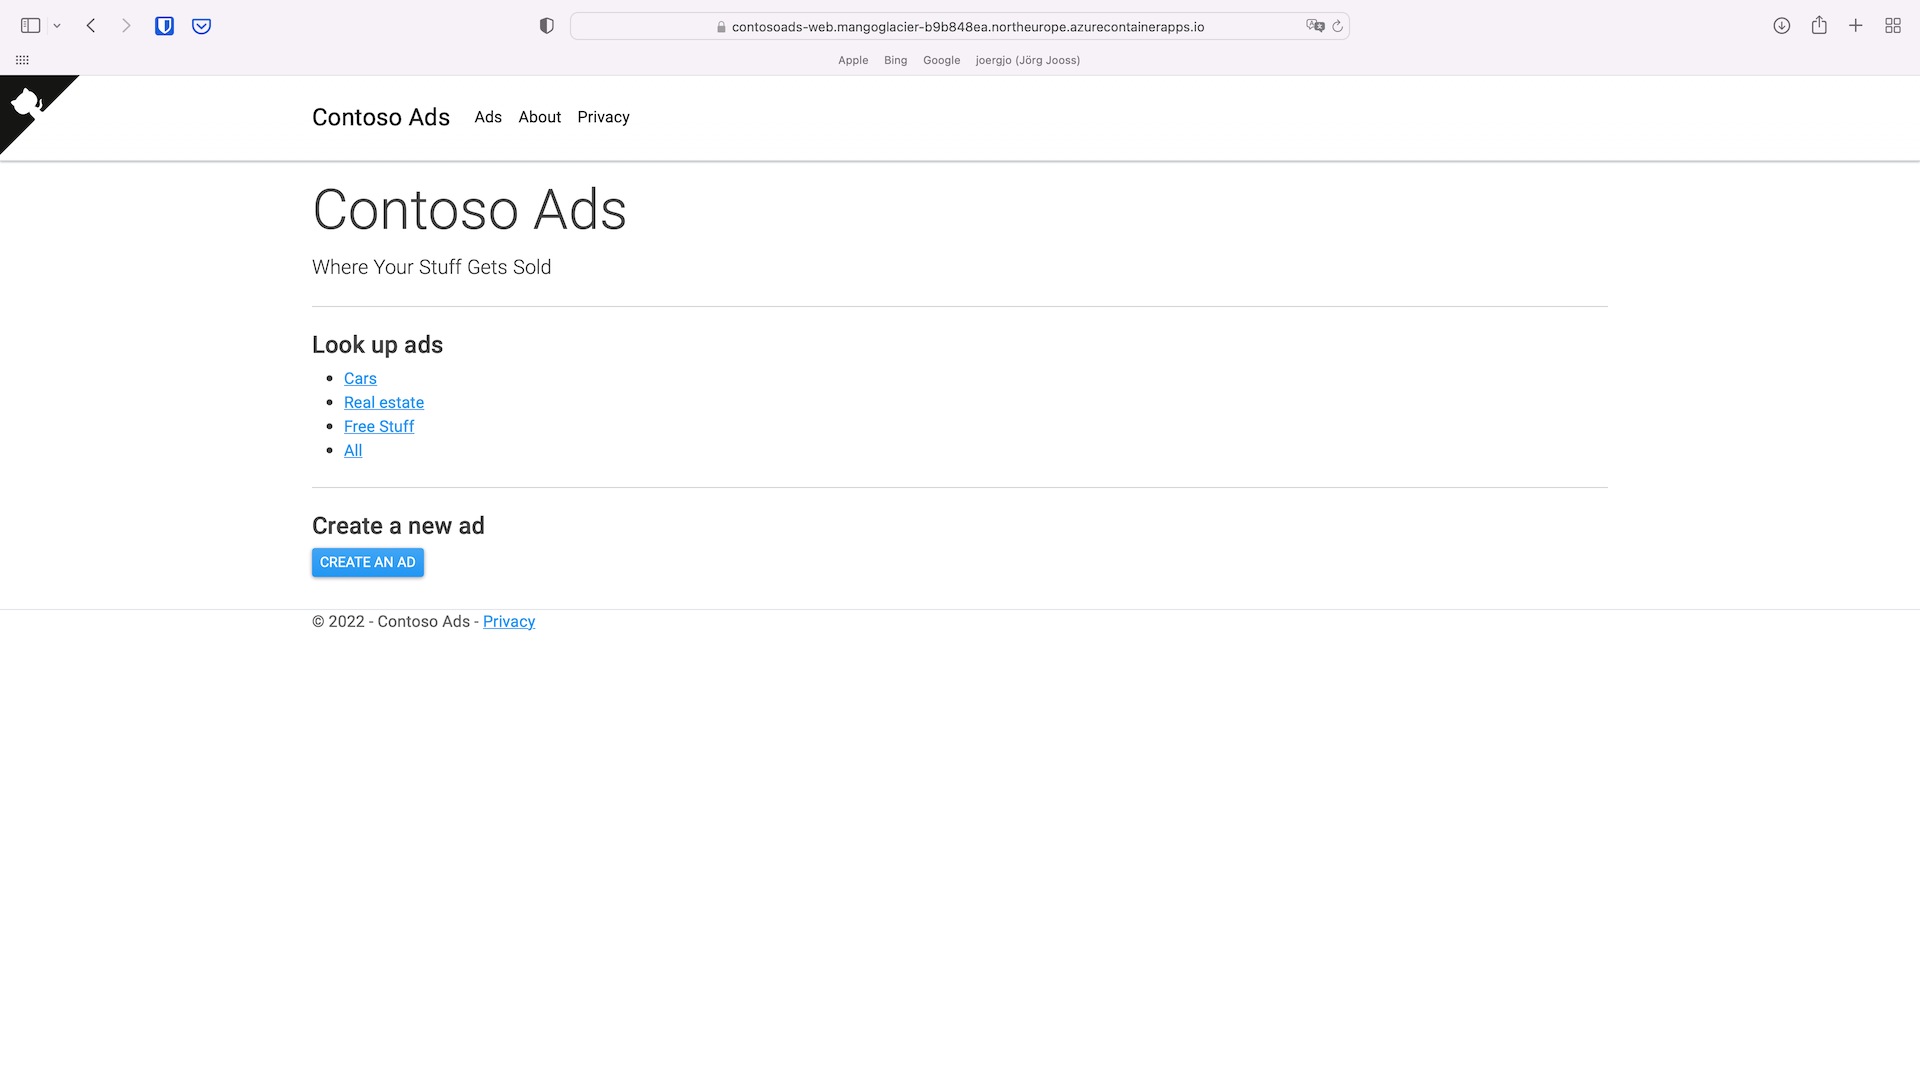Click the Safari sidebar toggle icon
The width and height of the screenshot is (1920, 1080).
click(30, 26)
